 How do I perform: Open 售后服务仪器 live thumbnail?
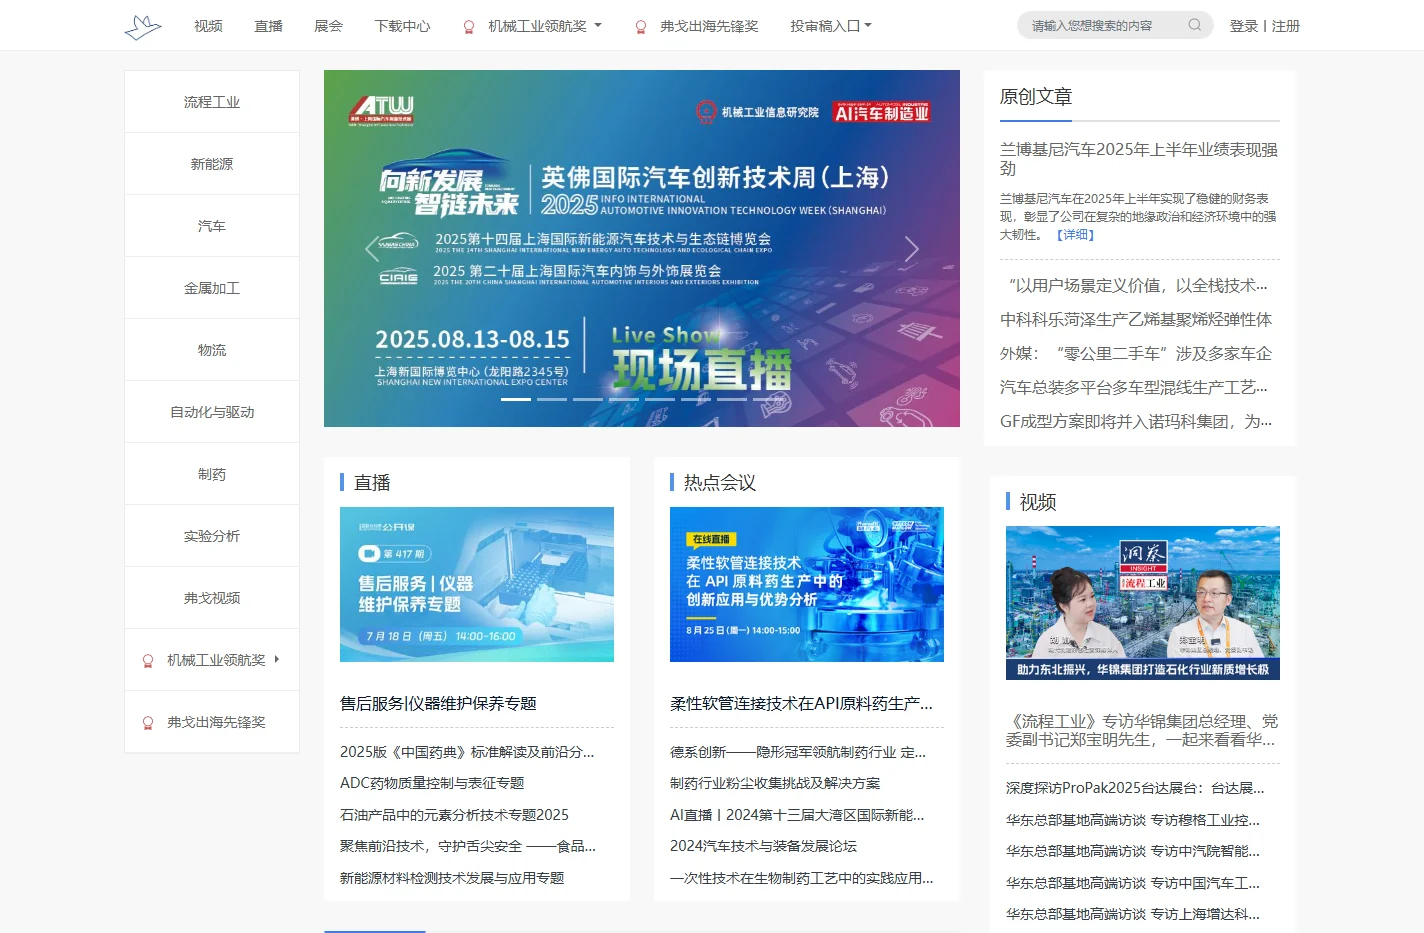tap(477, 584)
